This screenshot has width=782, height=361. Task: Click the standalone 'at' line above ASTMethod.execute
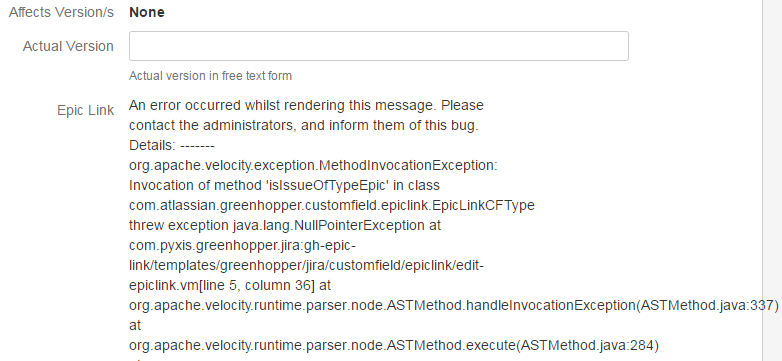(135, 325)
